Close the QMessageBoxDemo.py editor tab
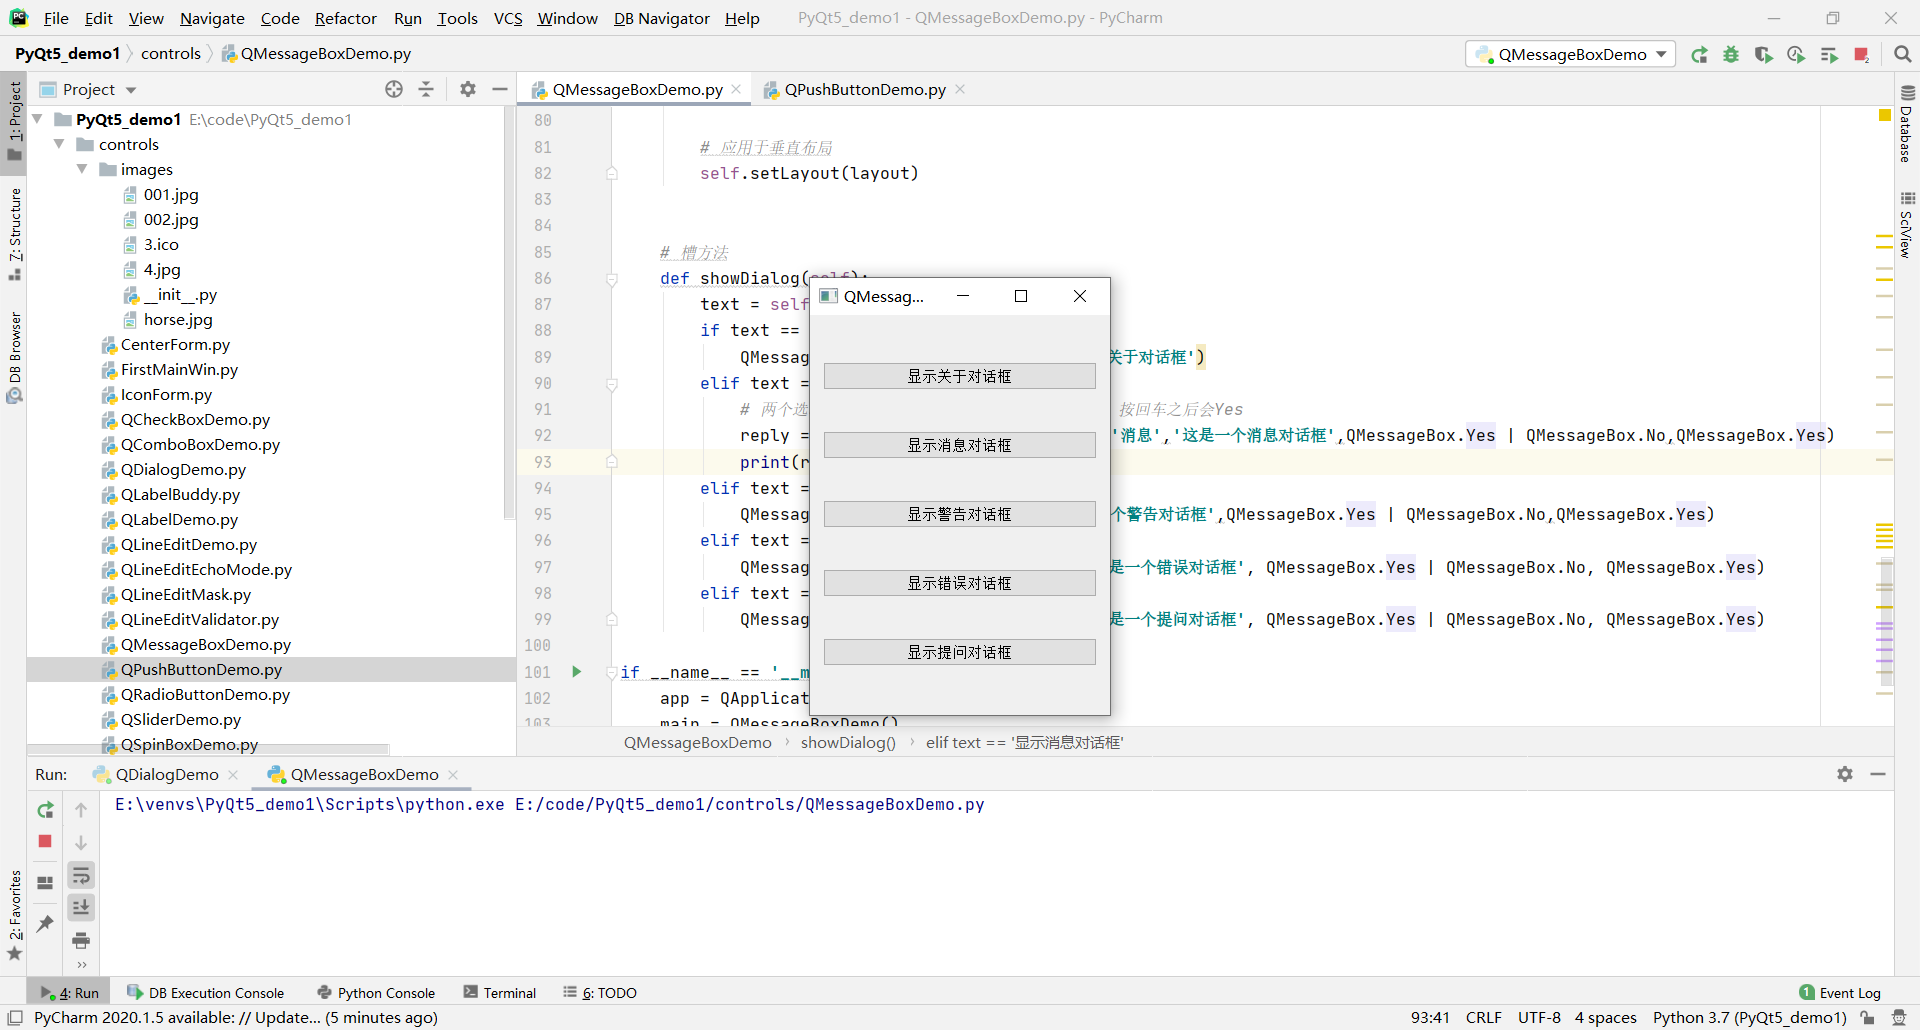Image resolution: width=1920 pixels, height=1030 pixels. pyautogui.click(x=736, y=90)
